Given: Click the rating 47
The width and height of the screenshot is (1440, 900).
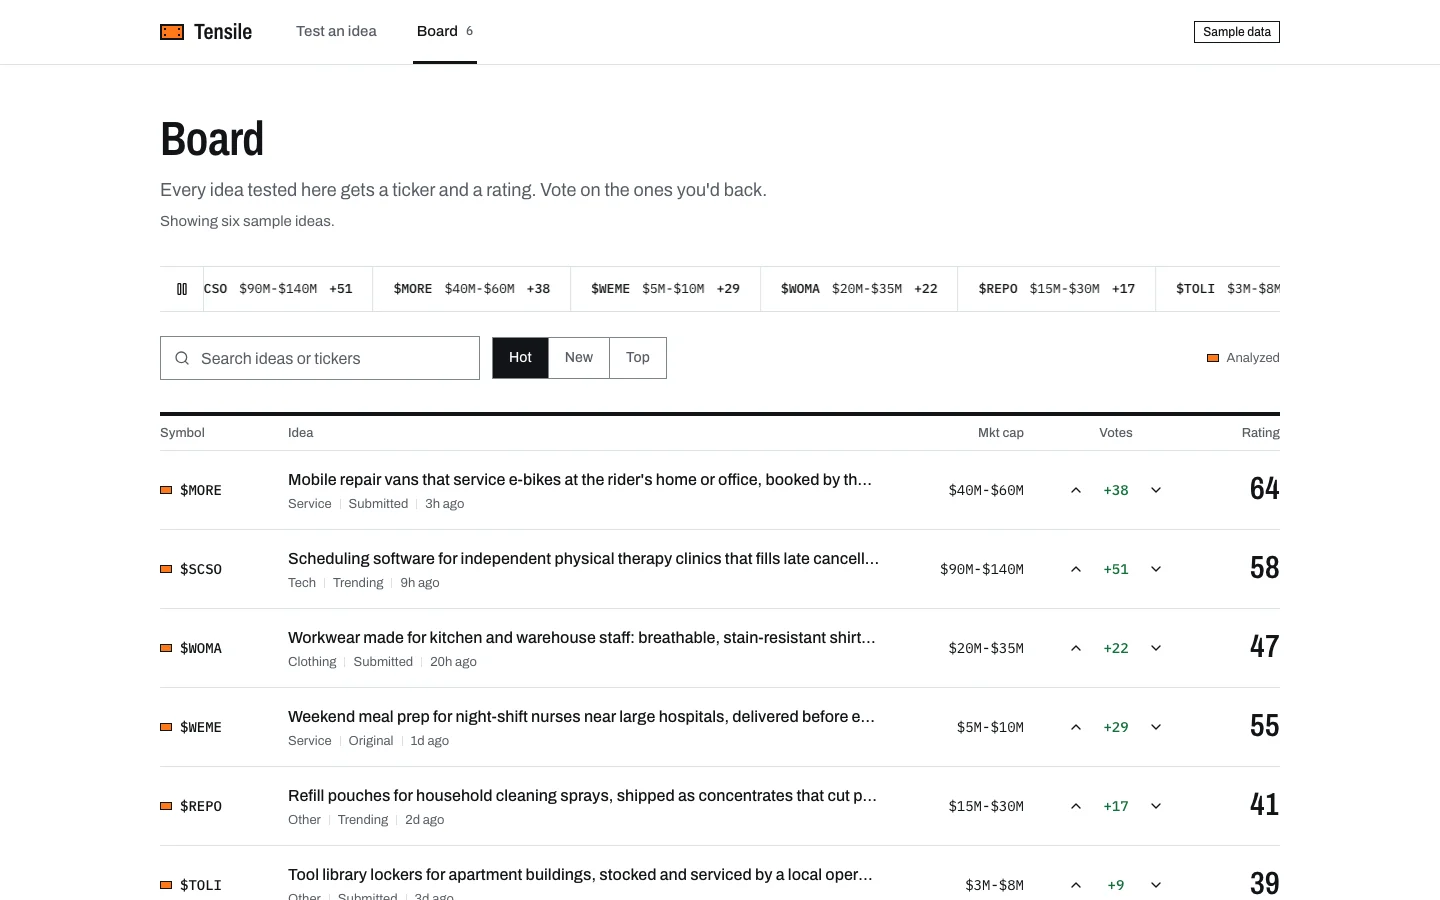Looking at the screenshot, I should coord(1264,646).
